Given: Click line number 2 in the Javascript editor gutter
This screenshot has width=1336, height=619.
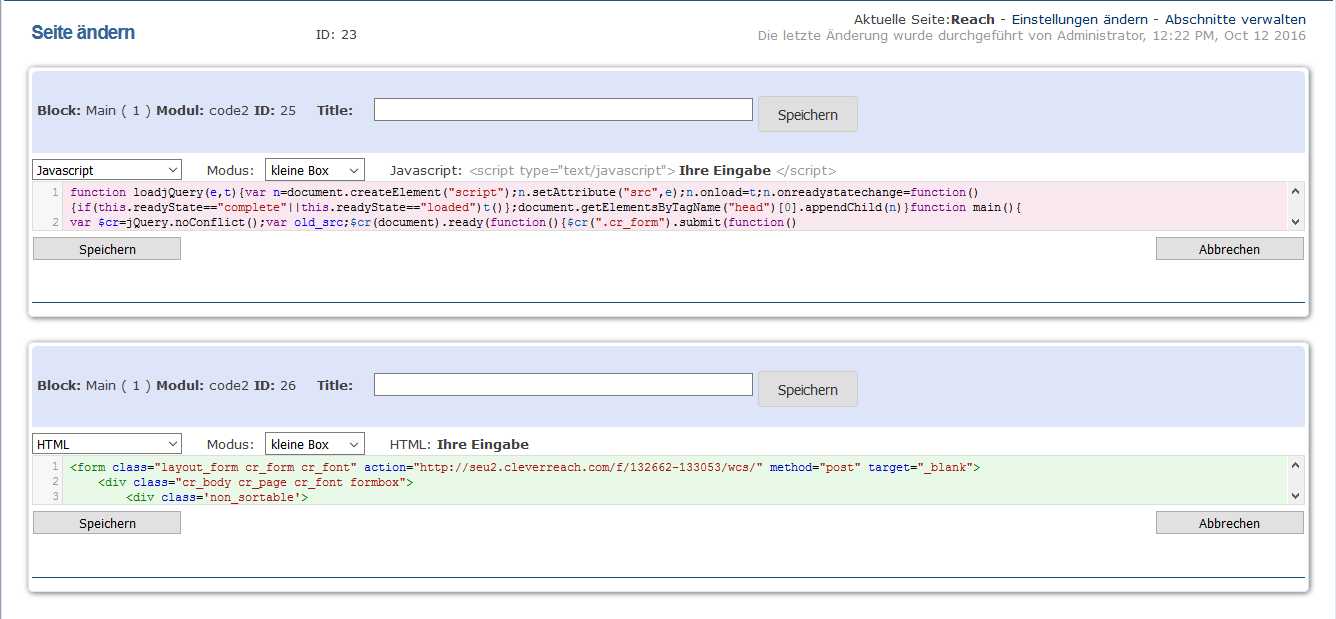Looking at the screenshot, I should click(55, 222).
